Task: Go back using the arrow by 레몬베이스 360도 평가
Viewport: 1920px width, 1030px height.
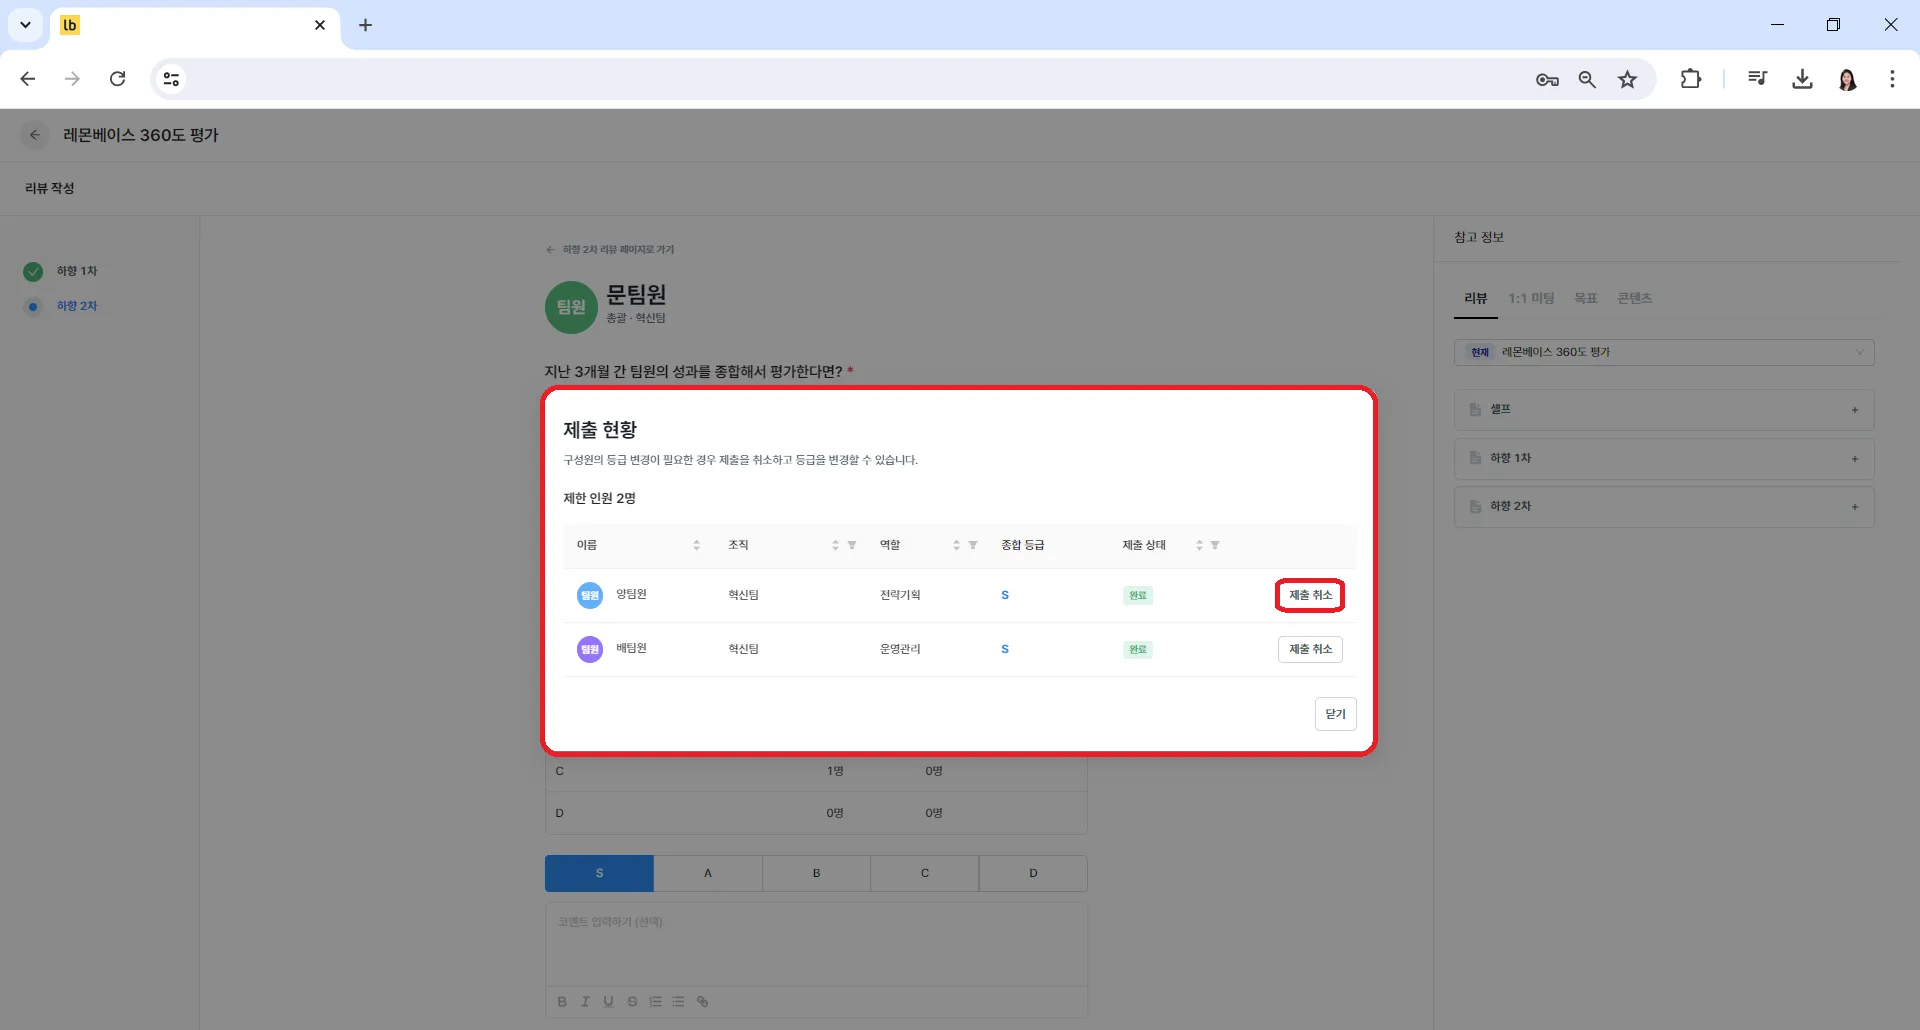Action: point(35,135)
